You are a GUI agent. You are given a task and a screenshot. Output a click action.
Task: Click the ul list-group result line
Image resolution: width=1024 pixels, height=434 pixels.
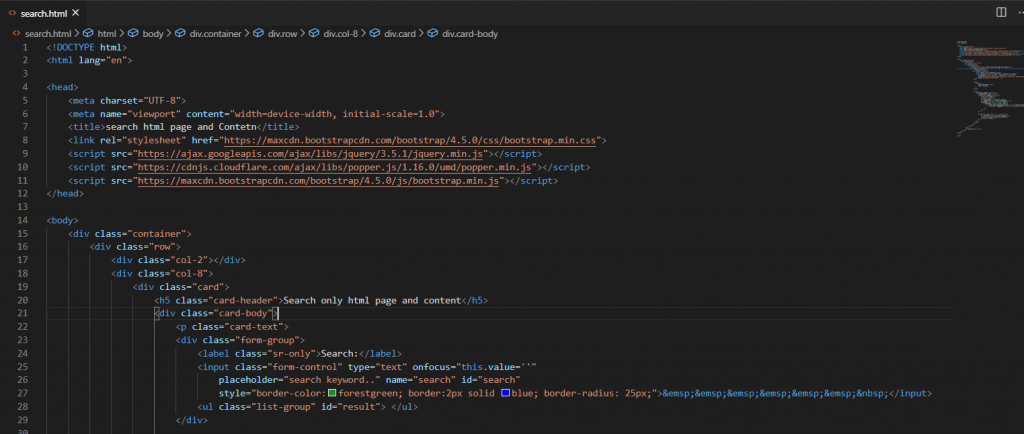pos(307,407)
